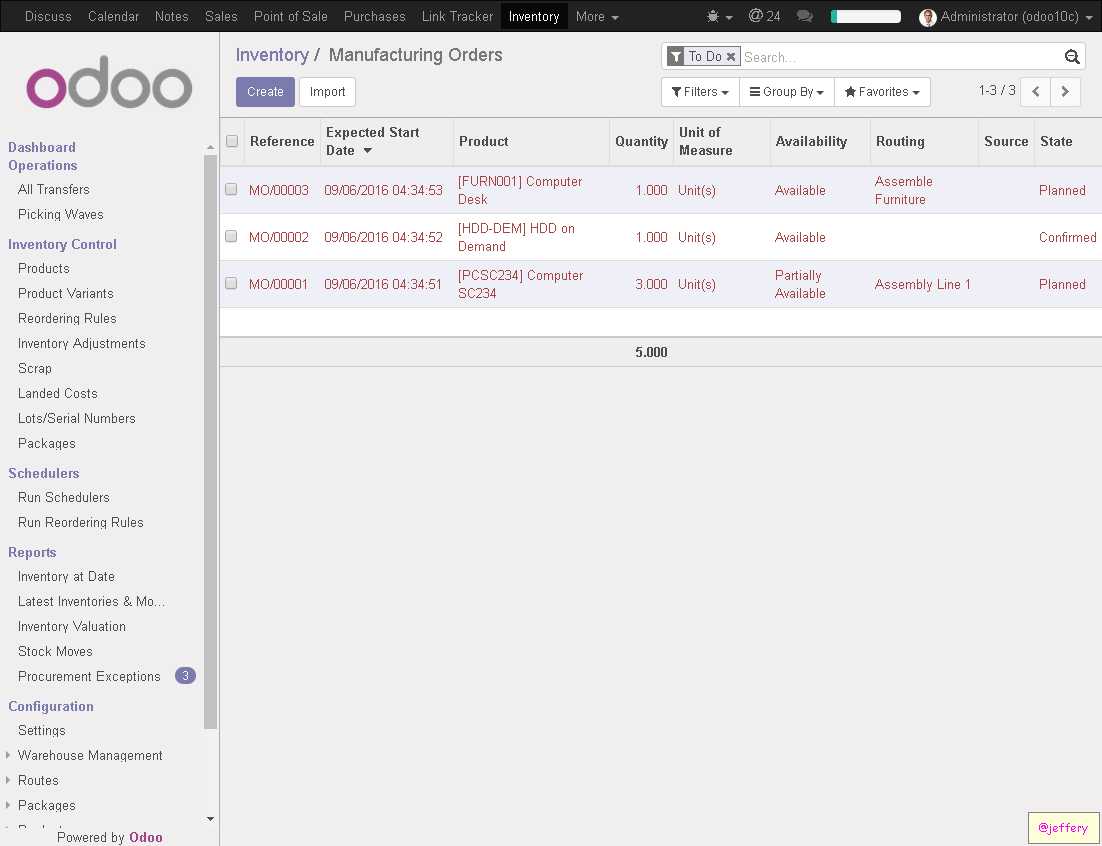Click the Odoo link in footer
Screen dimensions: 1102x846
tap(145, 837)
